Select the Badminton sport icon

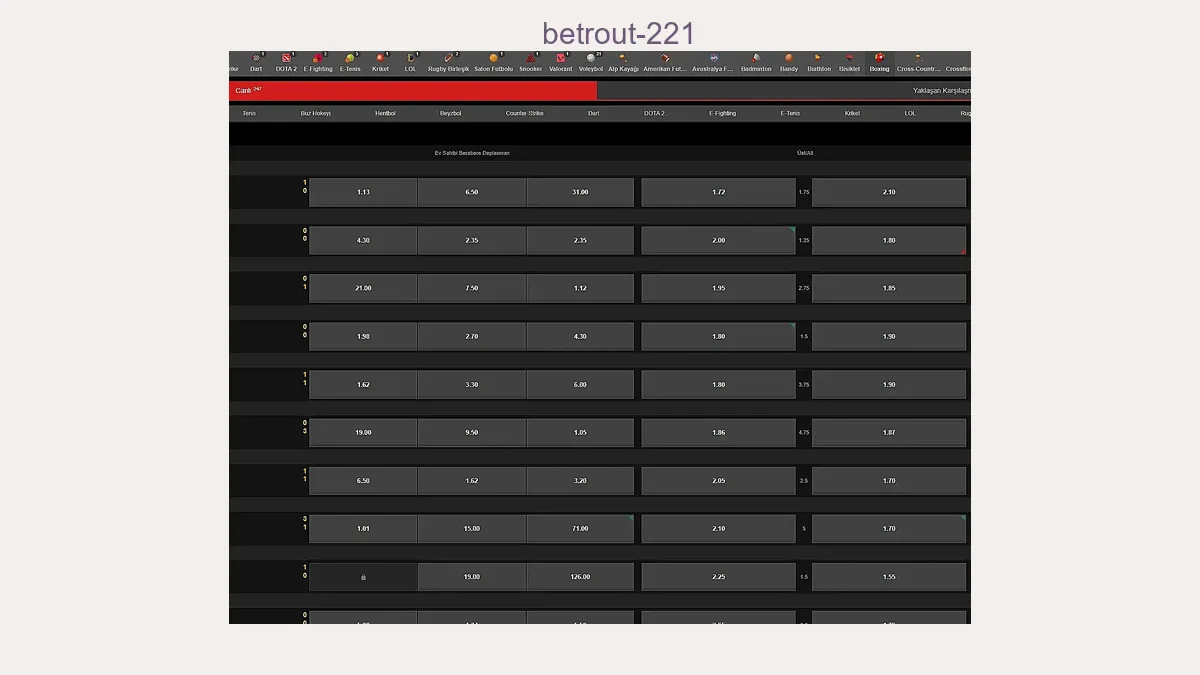(756, 60)
